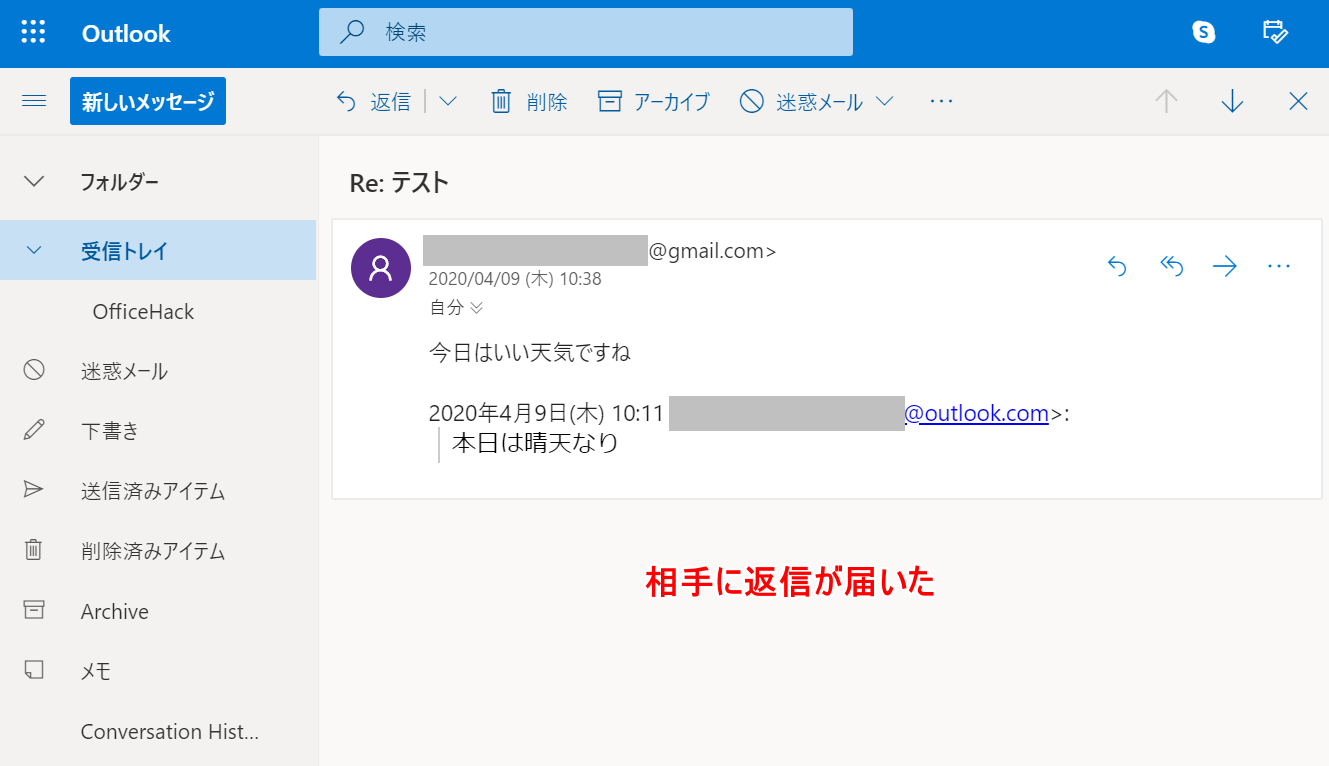Open the 送信済みアイテム folder
The width and height of the screenshot is (1329, 766).
[152, 491]
